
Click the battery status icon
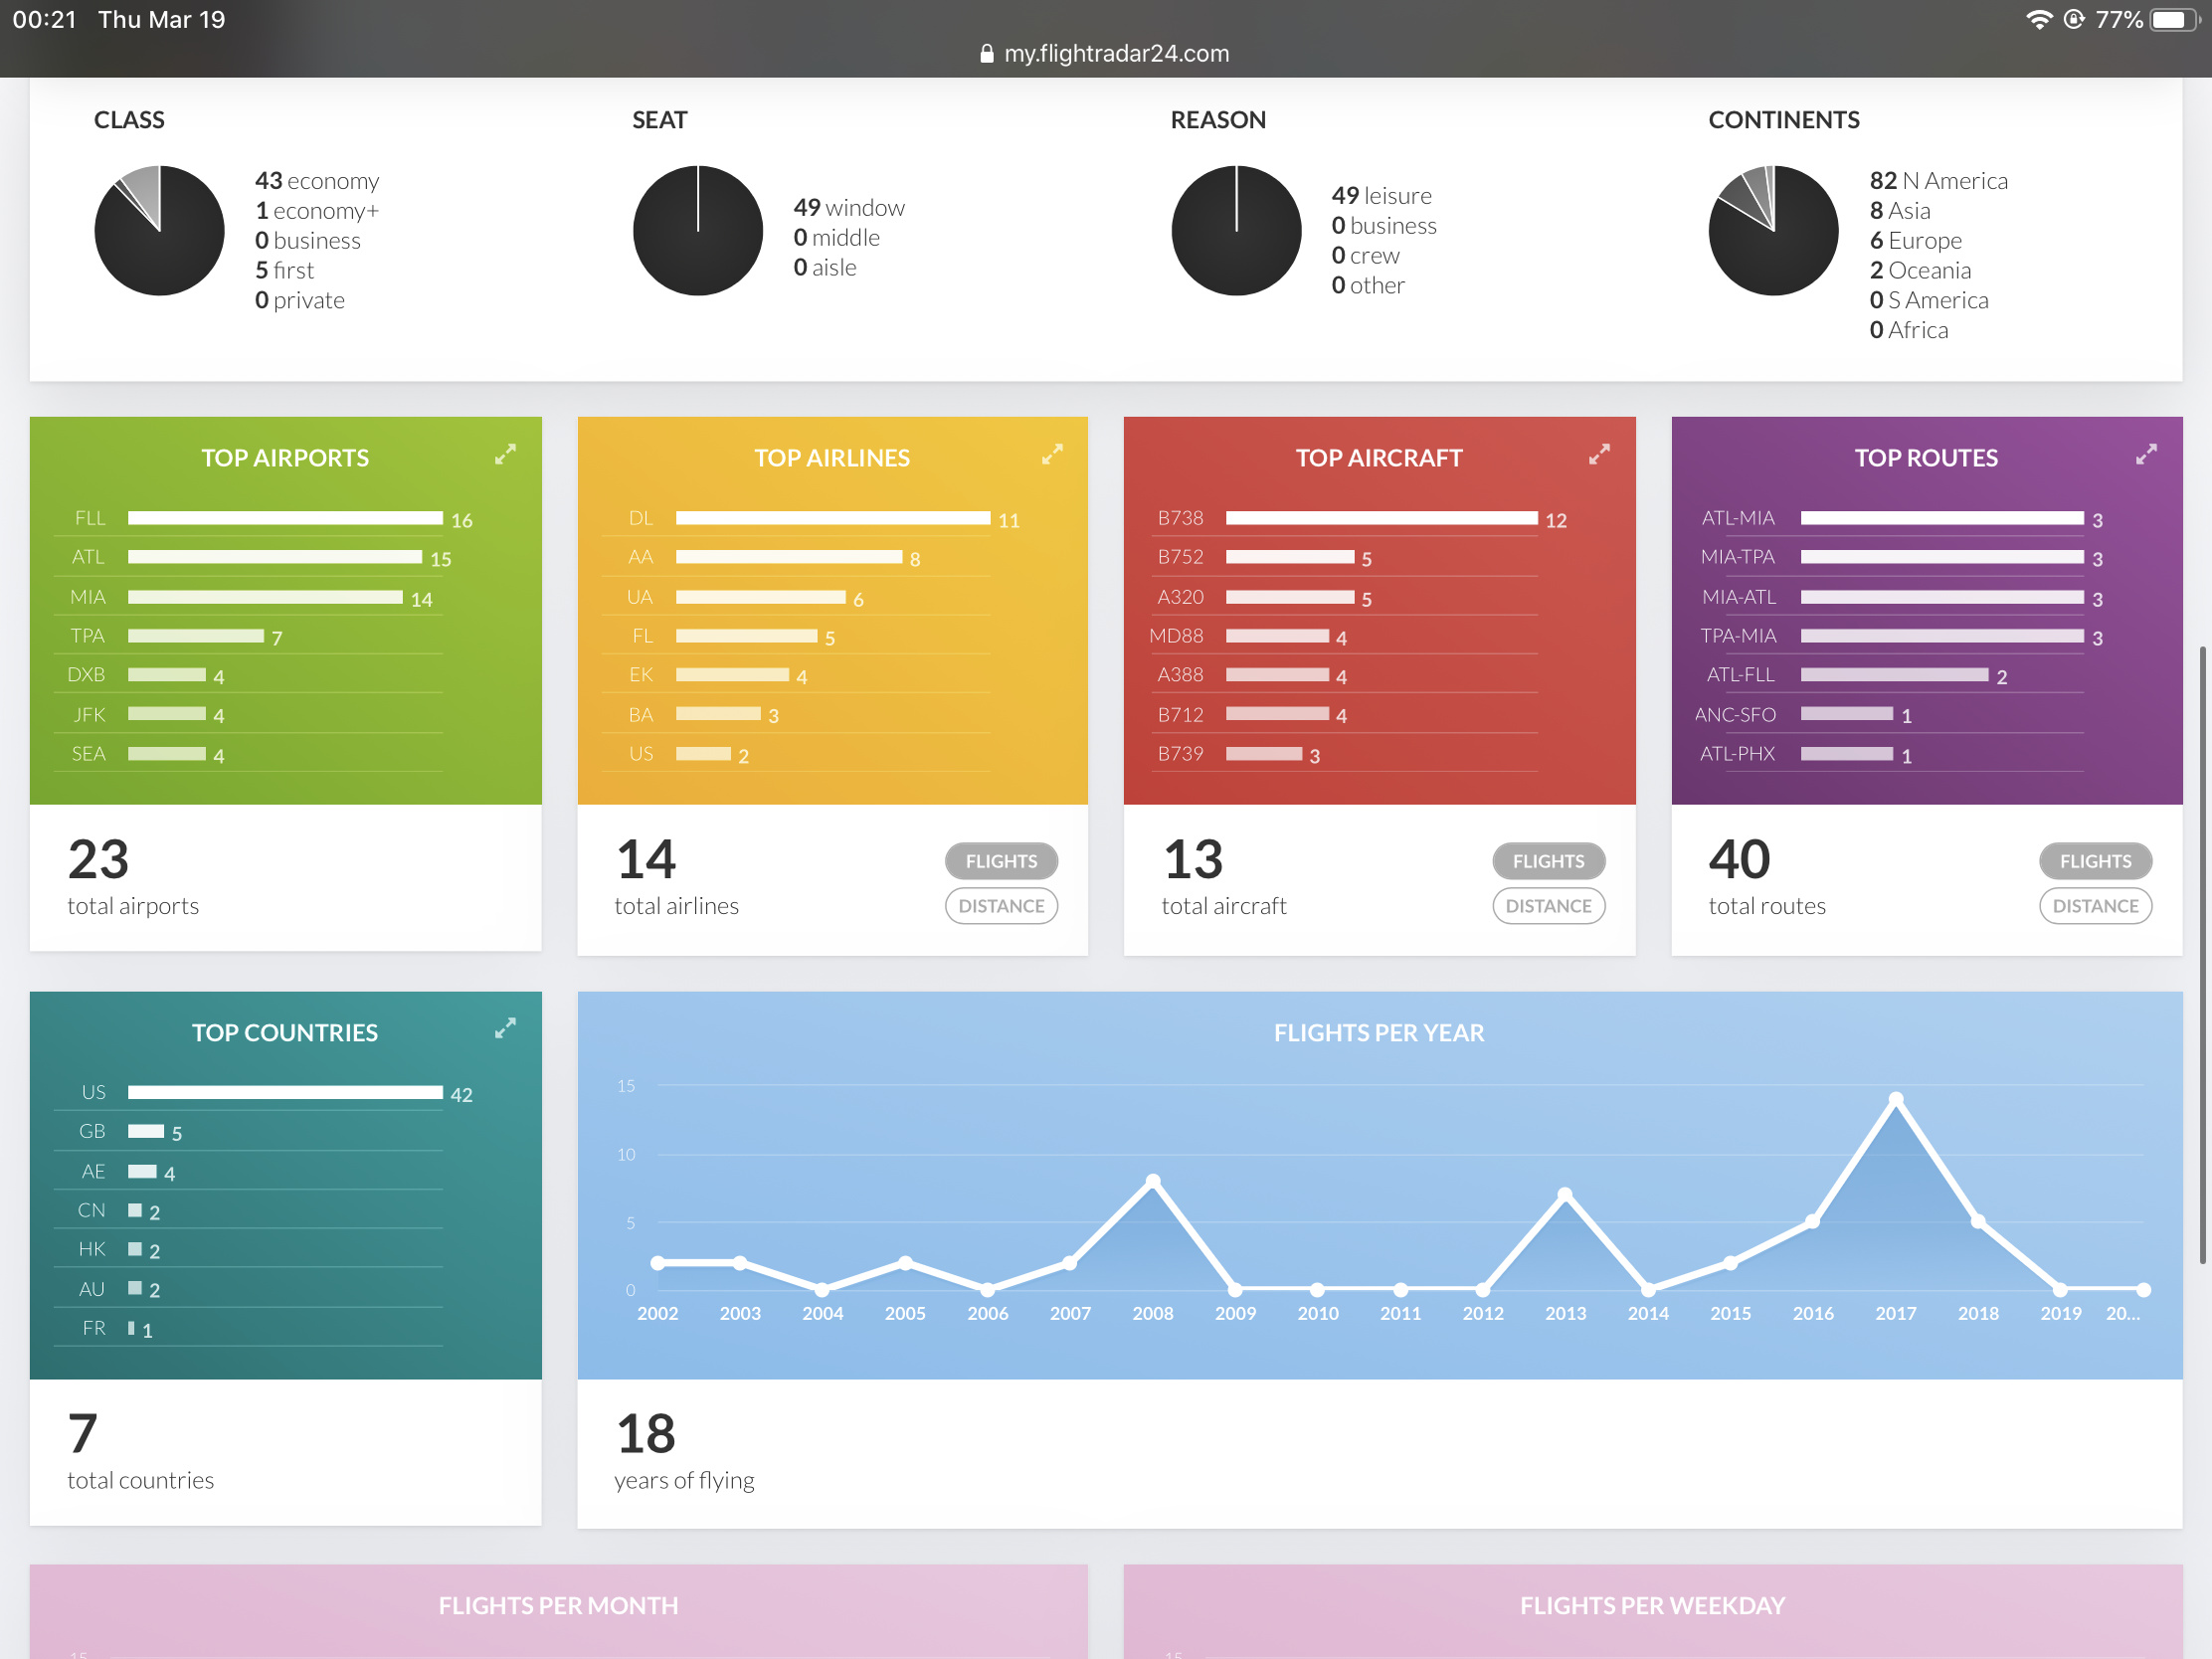pos(2174,20)
